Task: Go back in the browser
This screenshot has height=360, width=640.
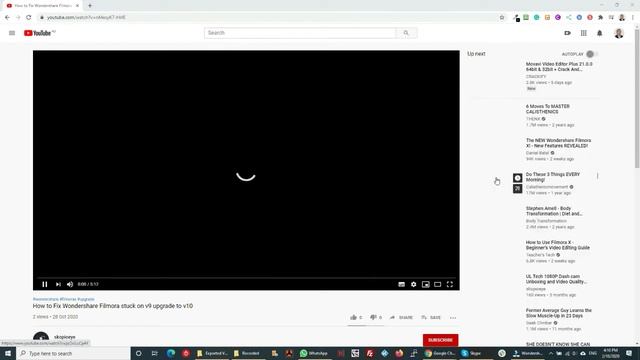Action: pos(7,18)
